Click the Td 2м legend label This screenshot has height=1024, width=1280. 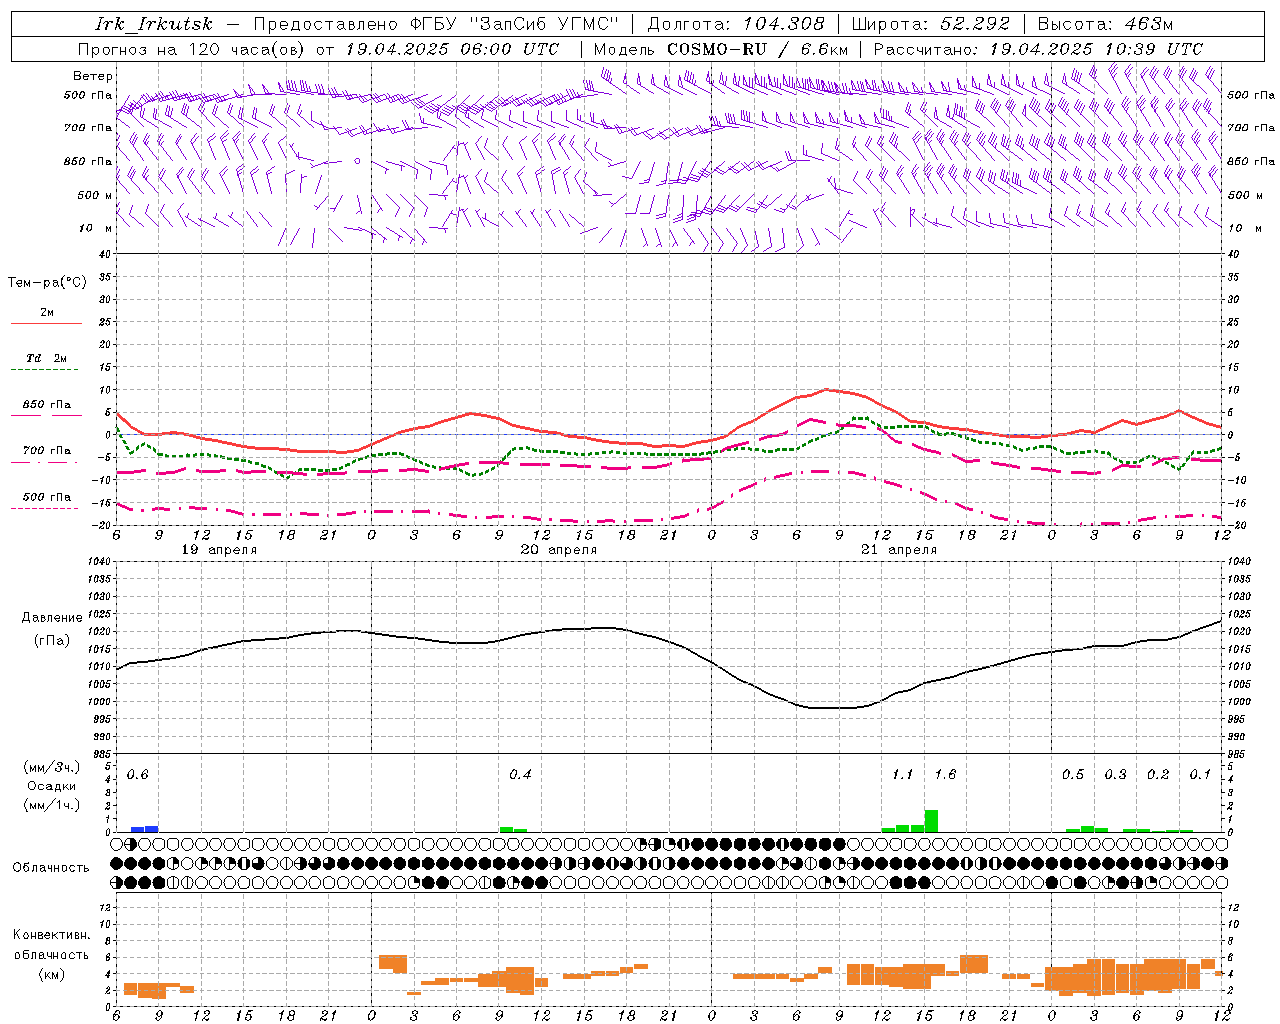pos(46,358)
